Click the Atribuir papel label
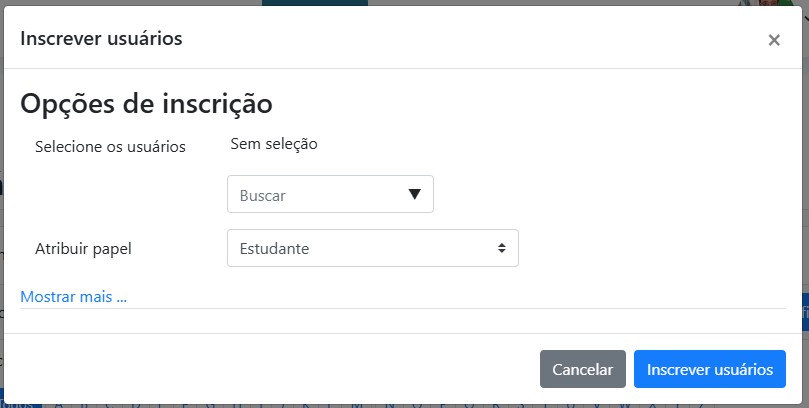Screen dimensions: 809x408 point(83,248)
